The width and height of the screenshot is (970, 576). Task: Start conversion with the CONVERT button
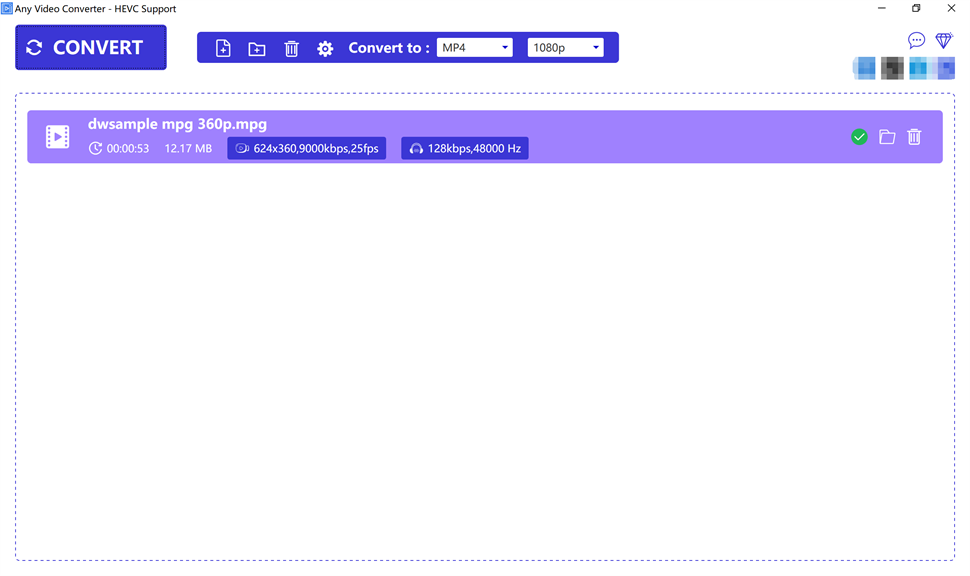point(91,48)
